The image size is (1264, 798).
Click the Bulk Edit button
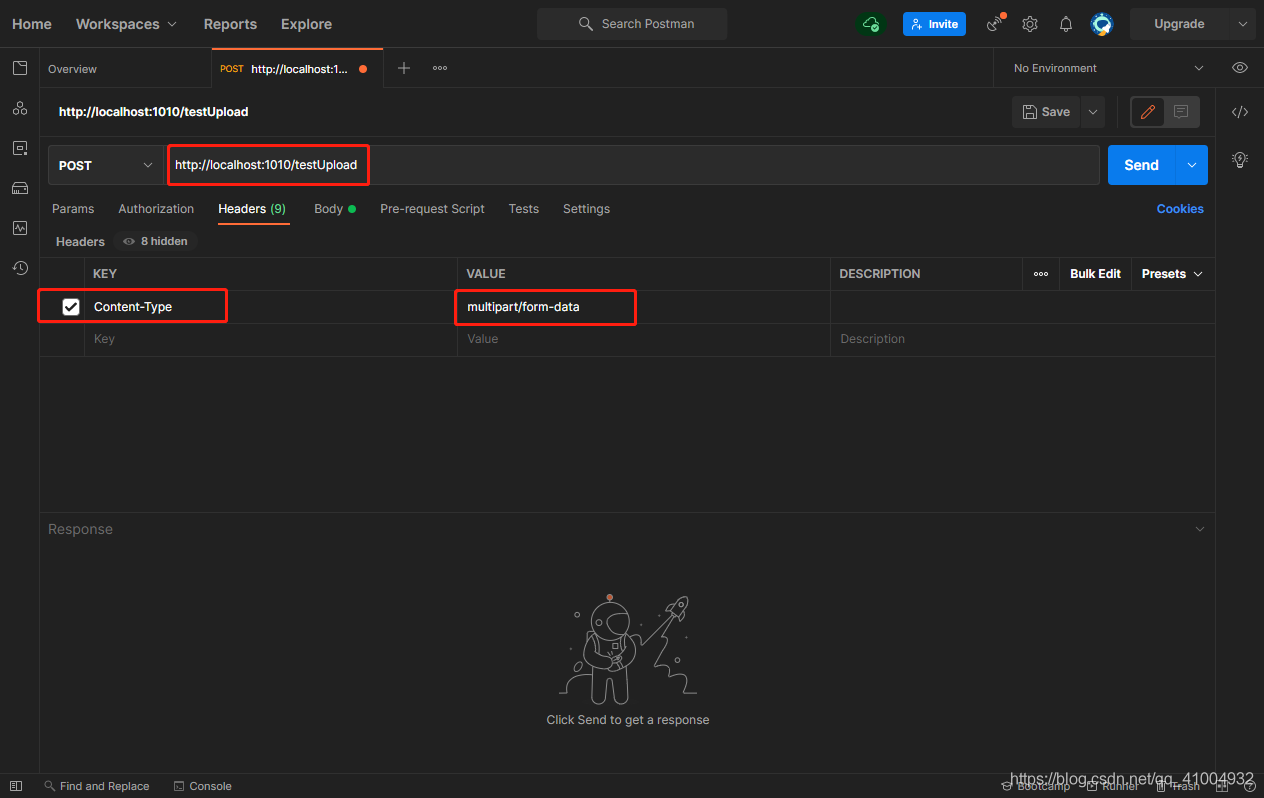[1095, 274]
